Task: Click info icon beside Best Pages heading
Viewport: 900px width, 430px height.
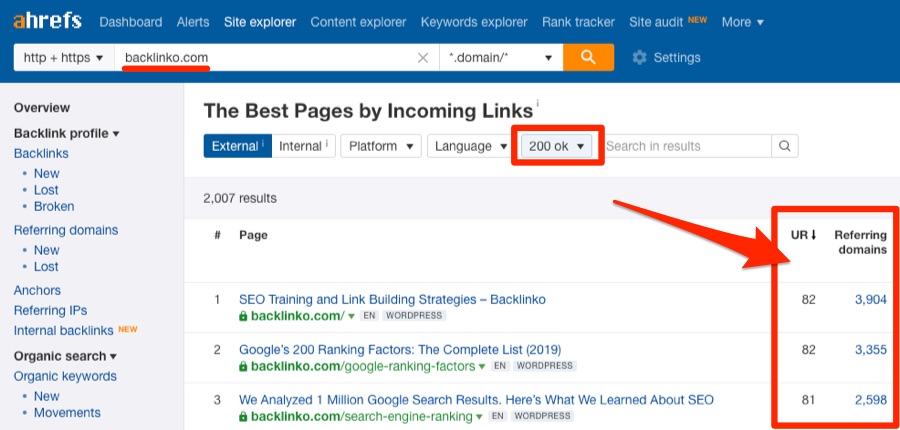Action: click(x=537, y=103)
